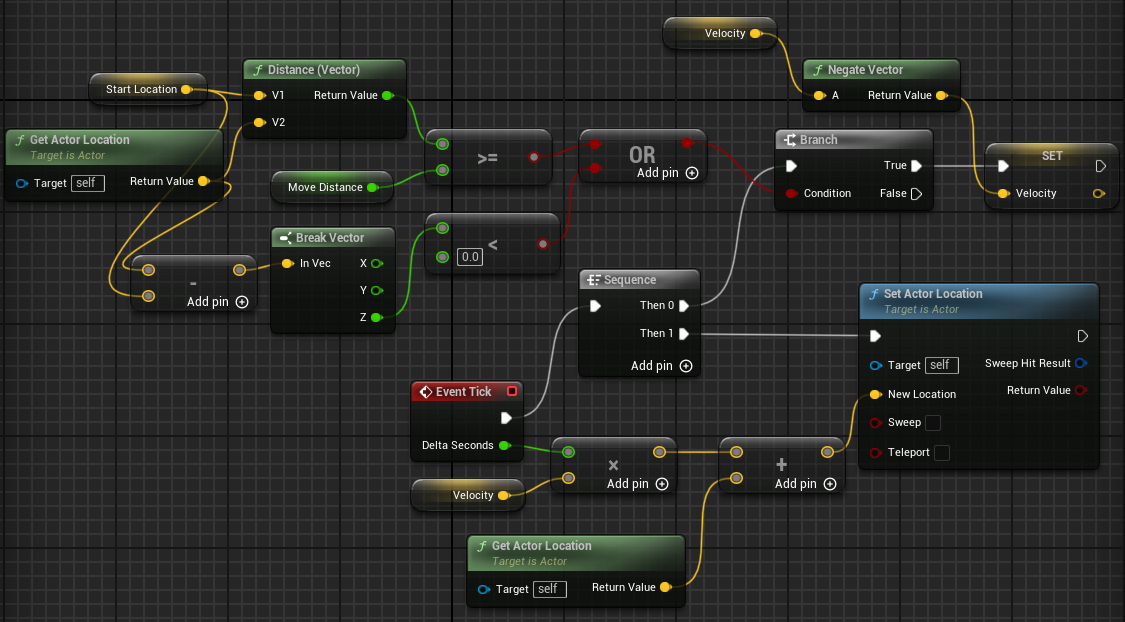Enable the Teleport checkbox

942,453
